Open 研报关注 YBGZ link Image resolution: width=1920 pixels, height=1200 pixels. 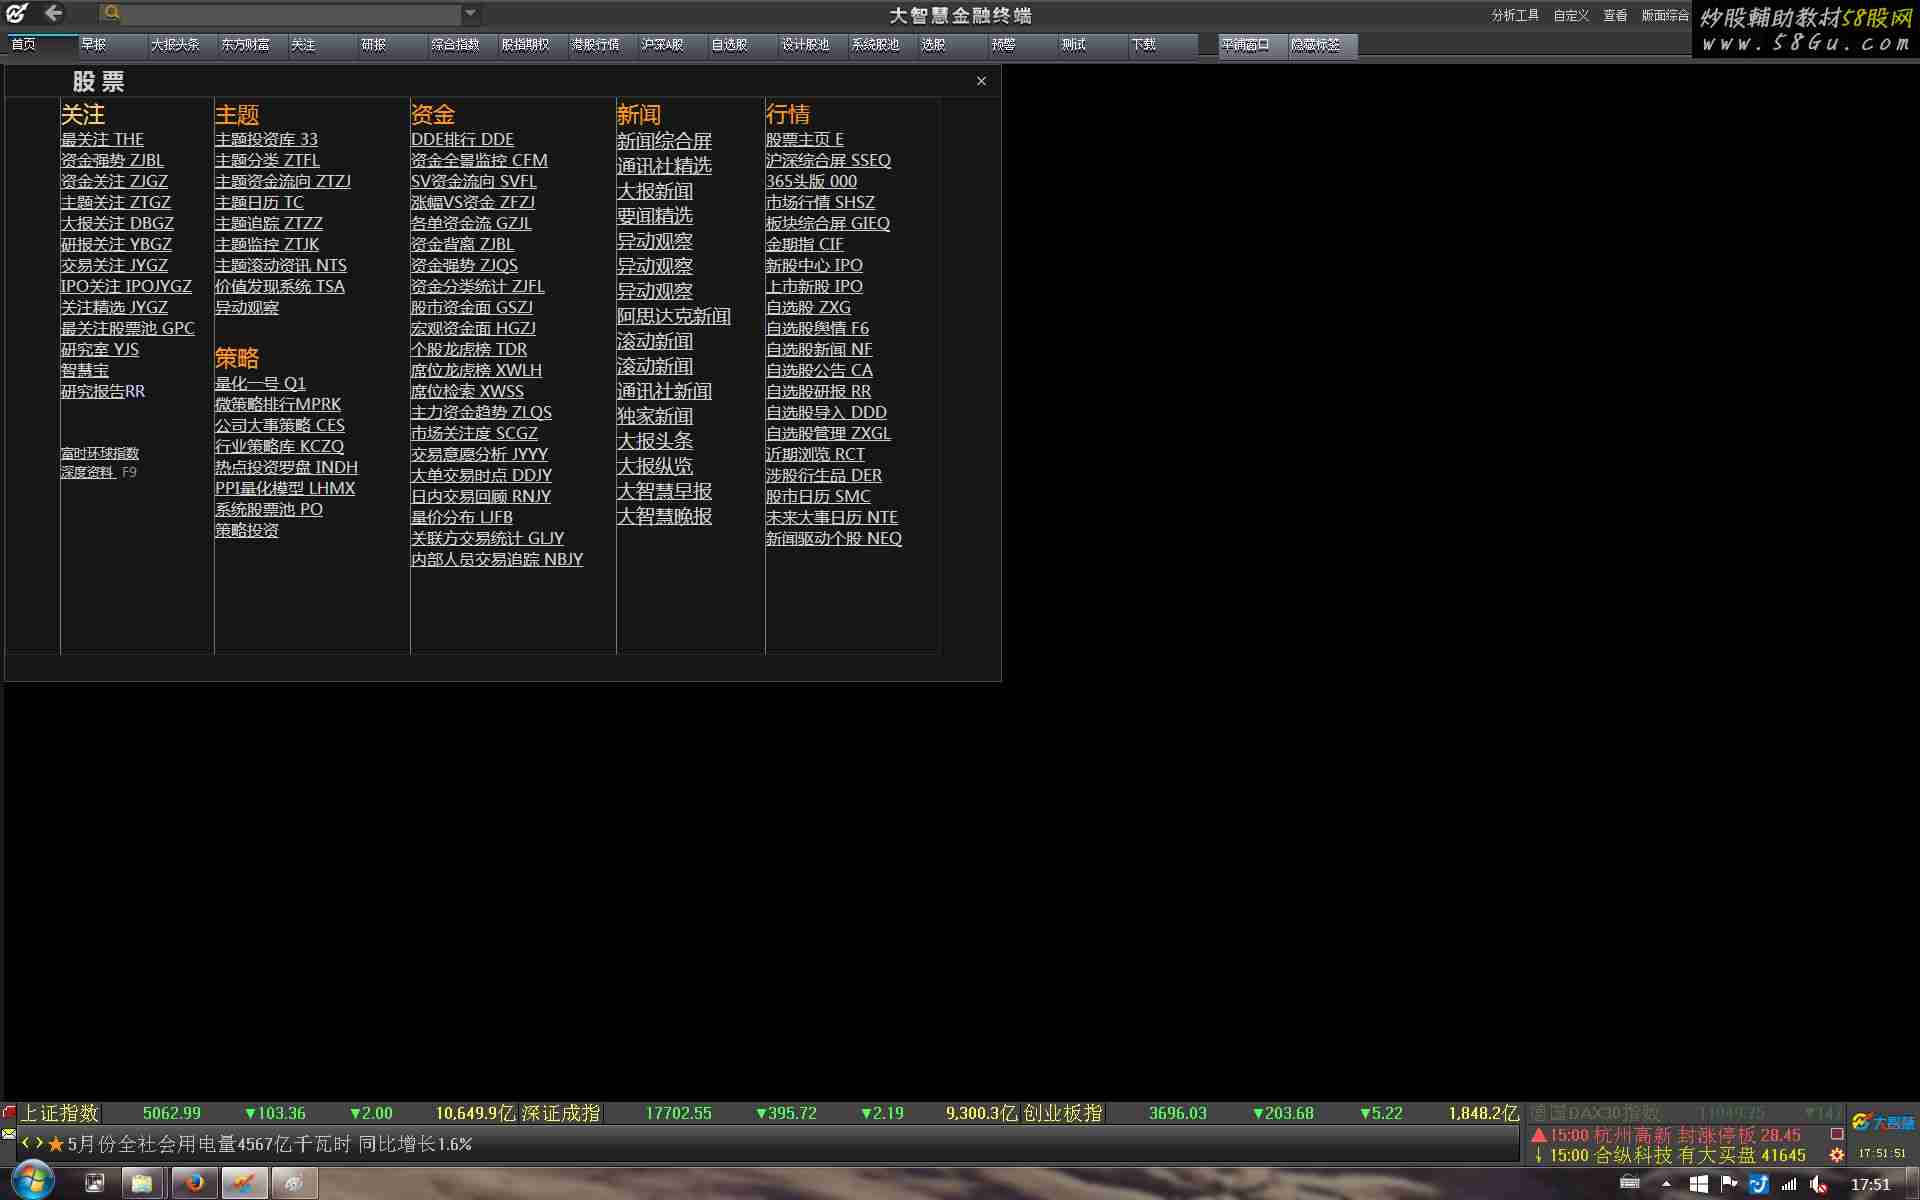coord(116,244)
